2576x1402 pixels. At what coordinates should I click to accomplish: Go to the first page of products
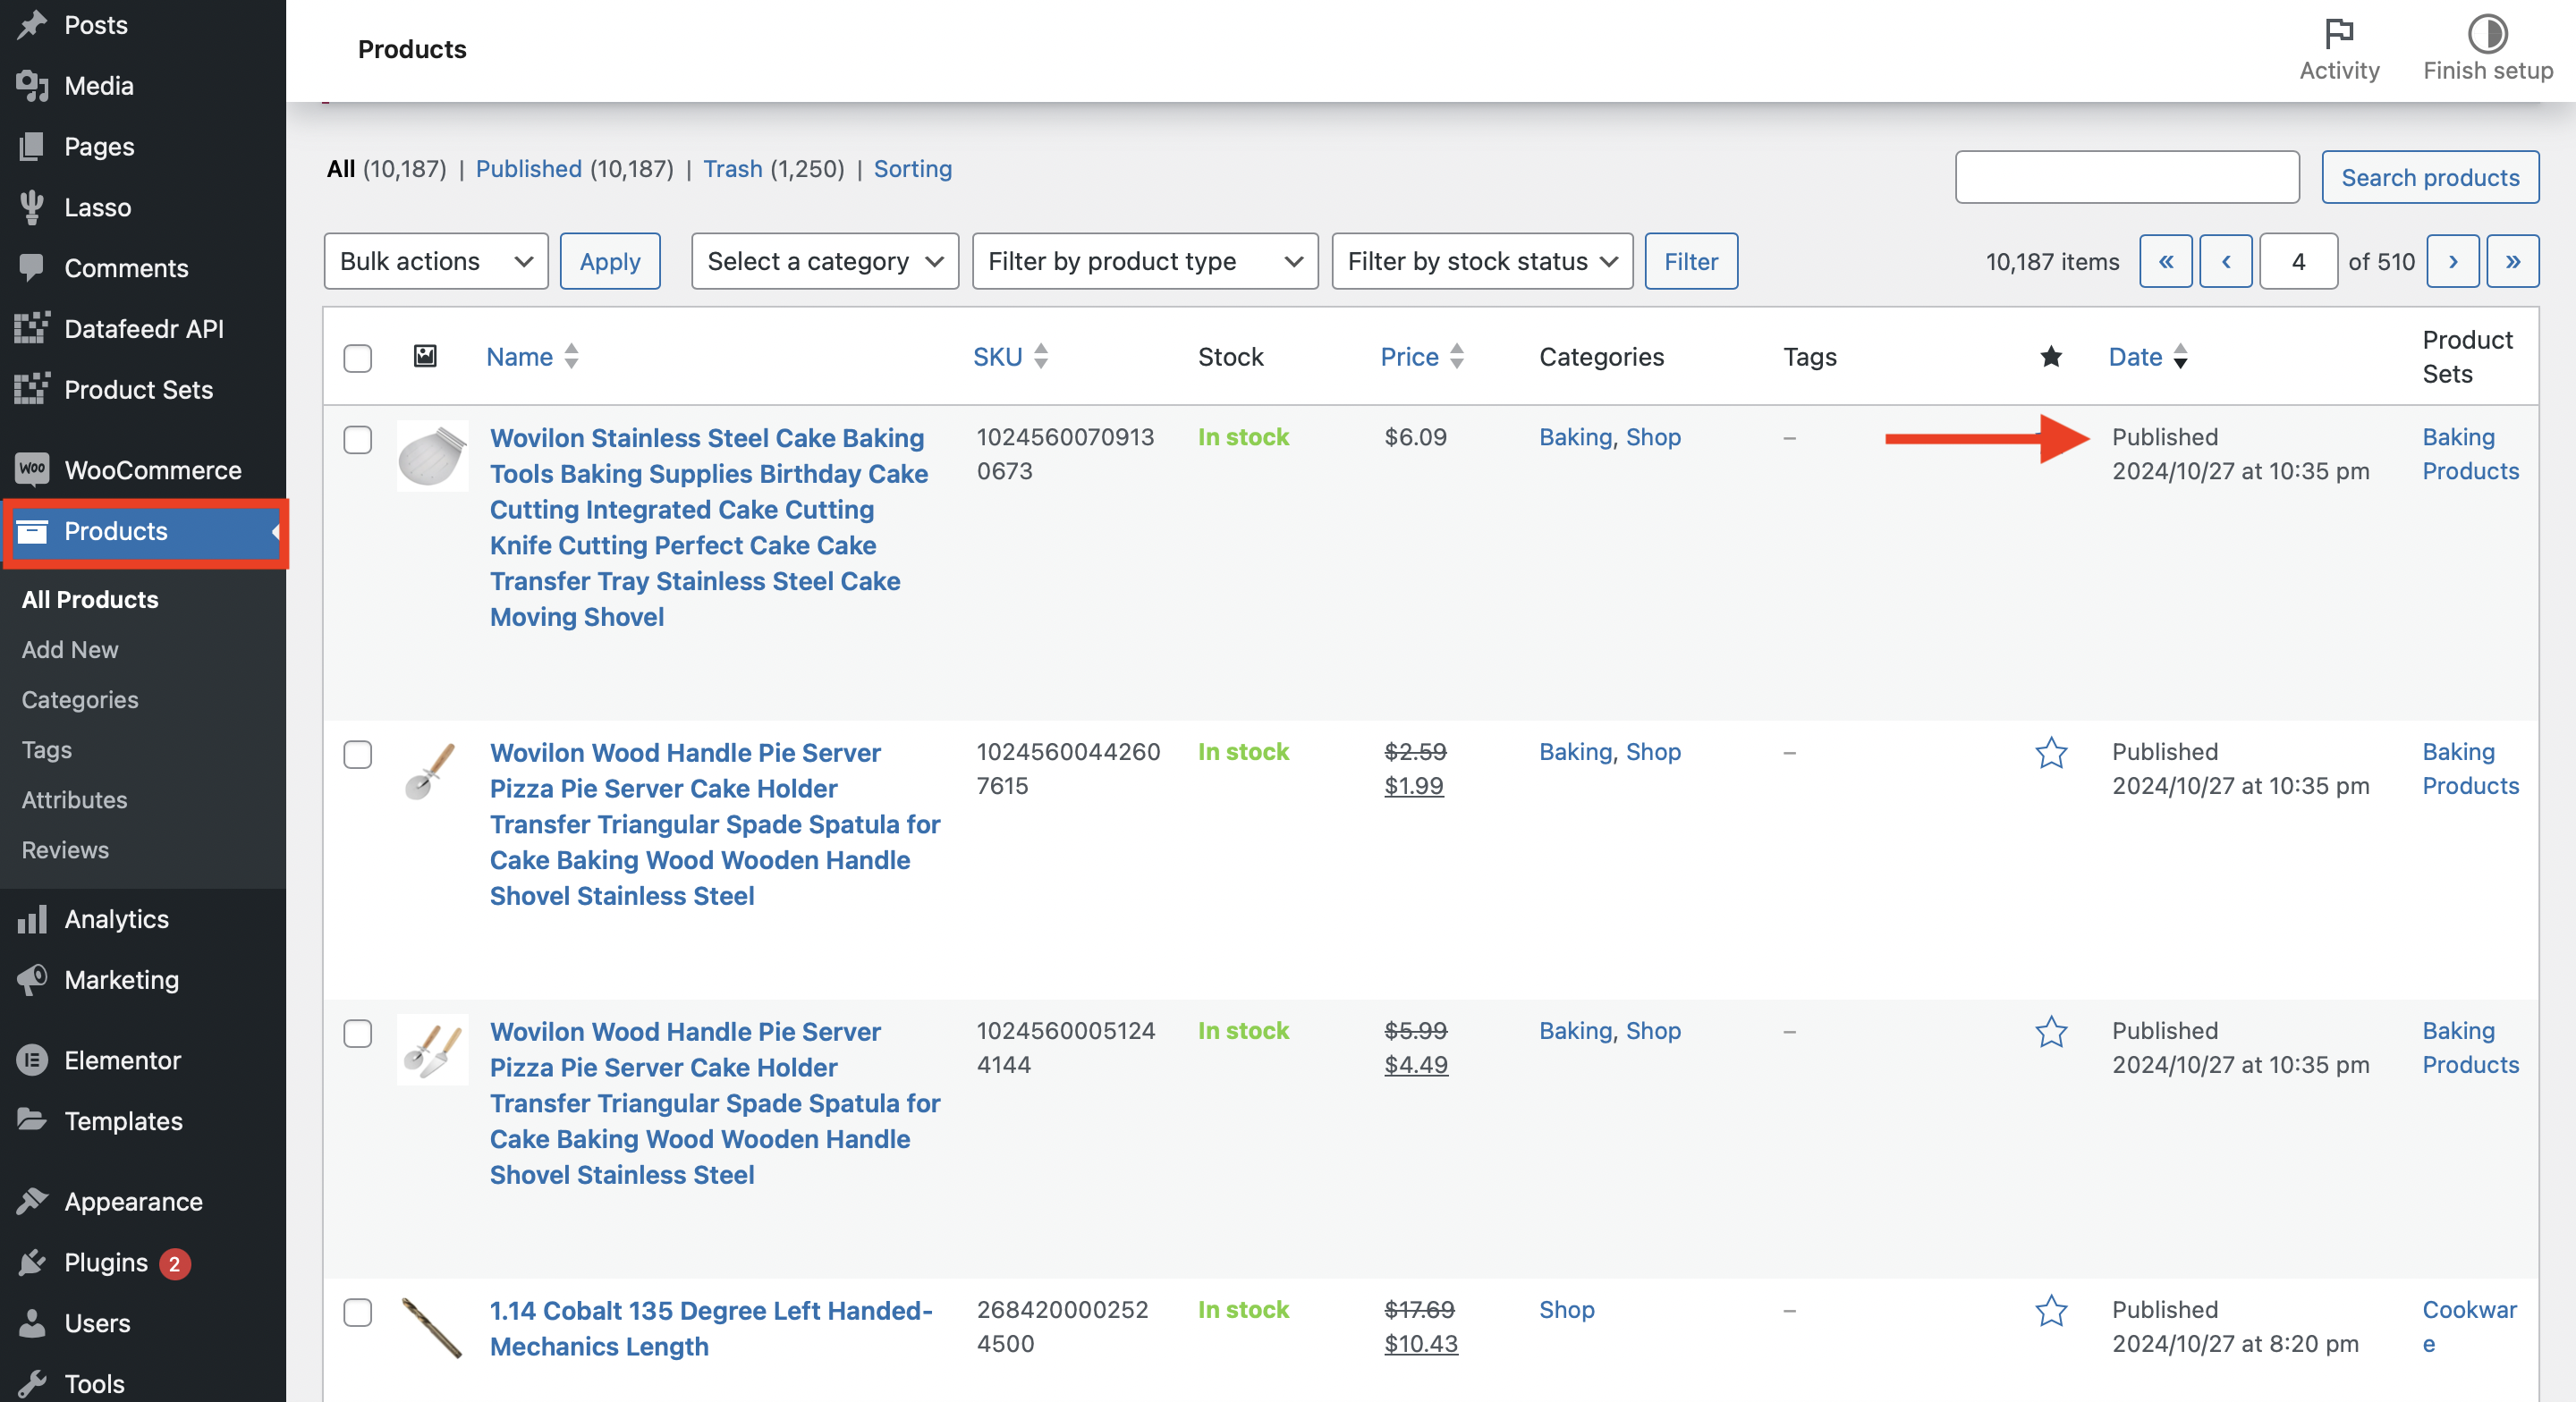[x=2166, y=261]
